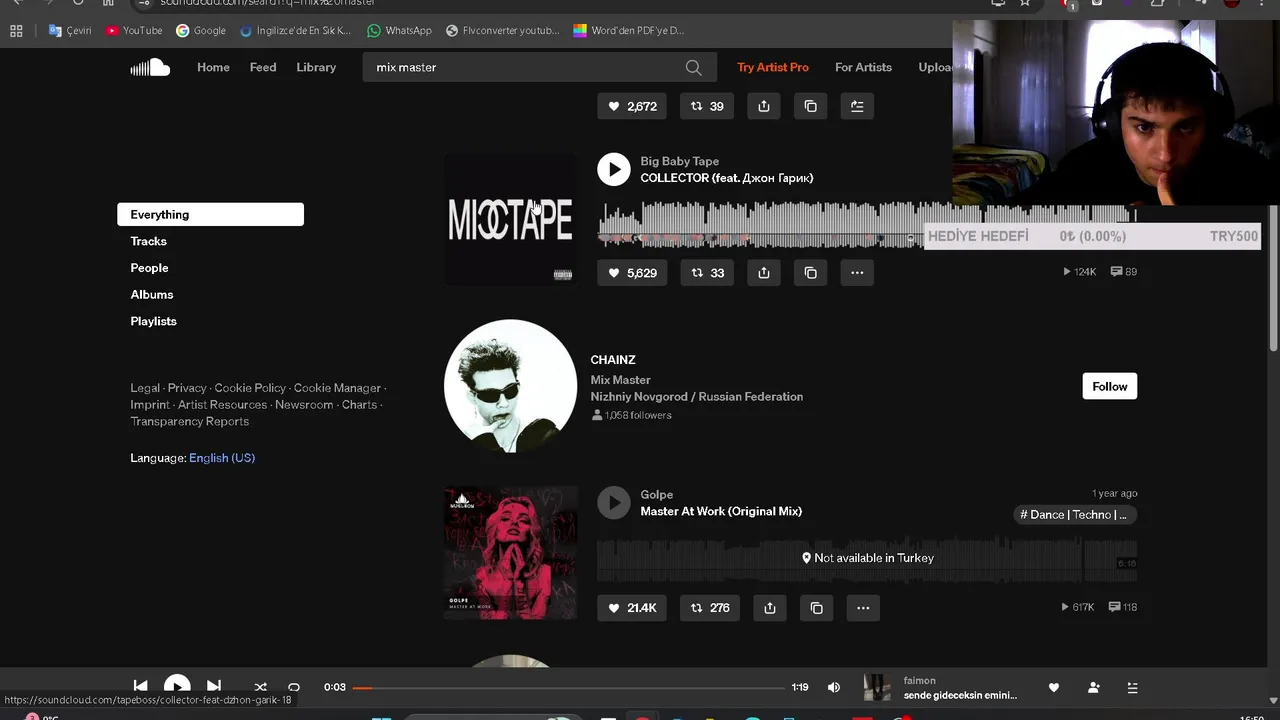This screenshot has height=720, width=1280.
Task: Repost COLLECTOR track showing 33 reposts
Action: click(707, 273)
